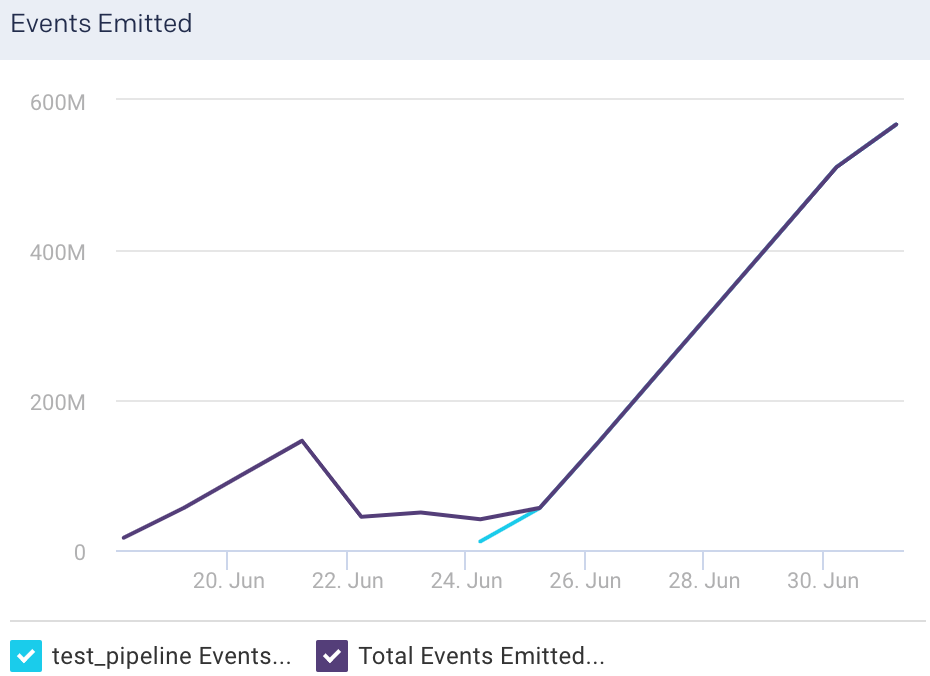Screen dimensions: 930x676
Task: Click the 26. Jun x-axis label
Action: pos(585,581)
